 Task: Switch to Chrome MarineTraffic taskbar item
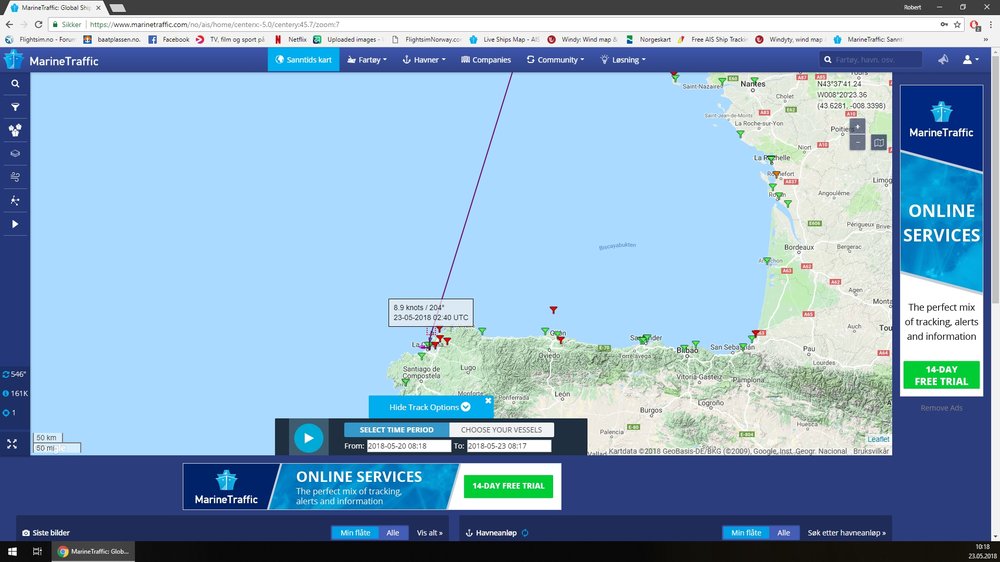[94, 551]
